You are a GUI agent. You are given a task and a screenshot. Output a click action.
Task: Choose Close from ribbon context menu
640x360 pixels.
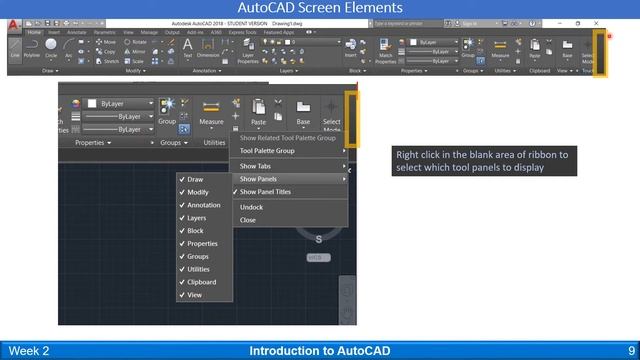coord(290,220)
